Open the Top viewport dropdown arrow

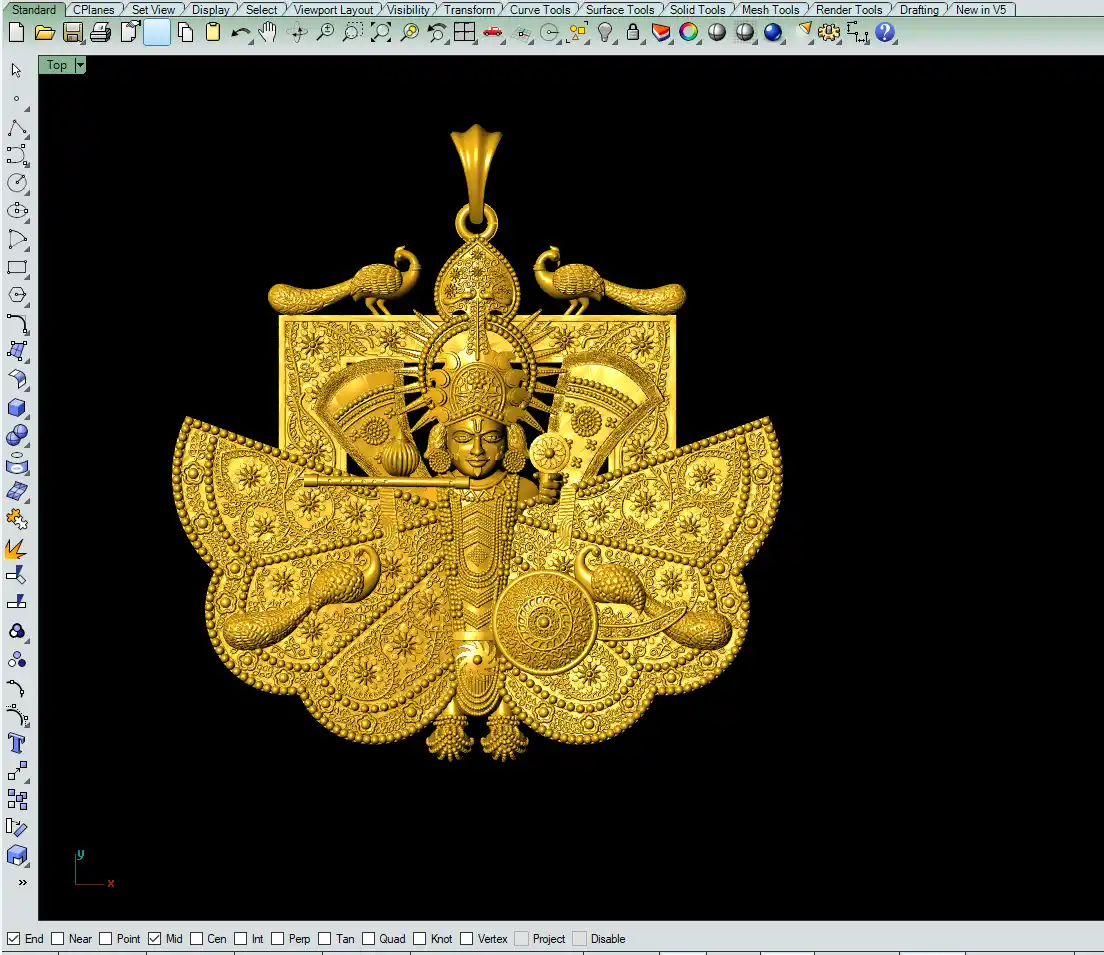[80, 65]
